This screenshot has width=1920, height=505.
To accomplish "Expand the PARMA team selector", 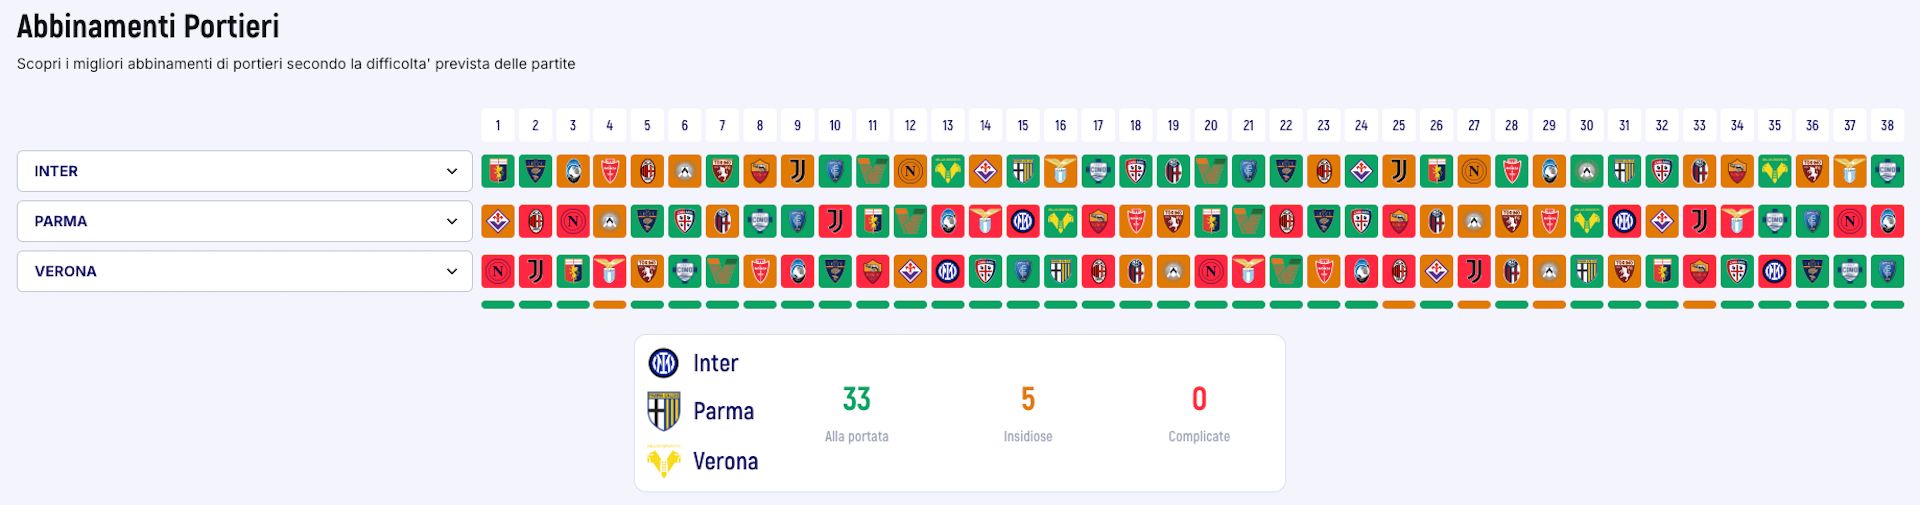I will (x=244, y=221).
